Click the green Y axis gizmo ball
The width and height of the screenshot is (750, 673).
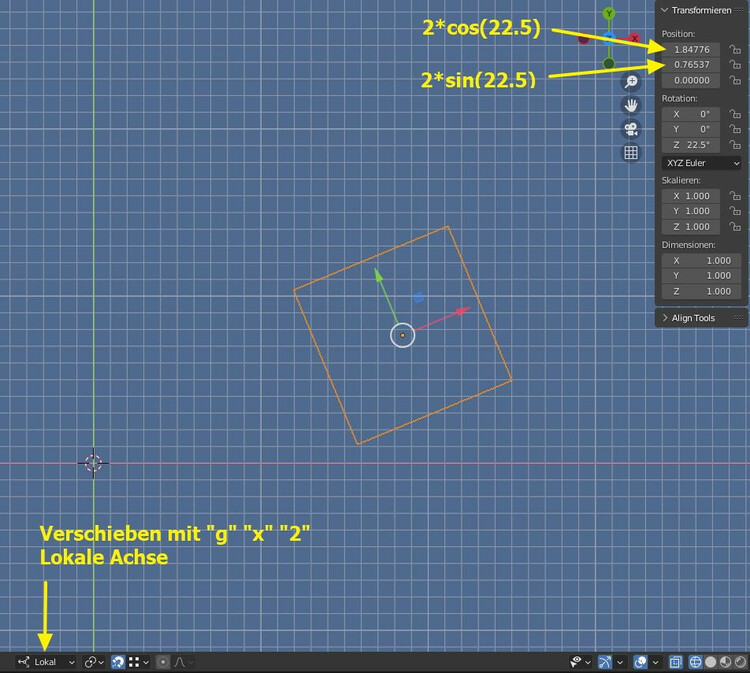609,14
